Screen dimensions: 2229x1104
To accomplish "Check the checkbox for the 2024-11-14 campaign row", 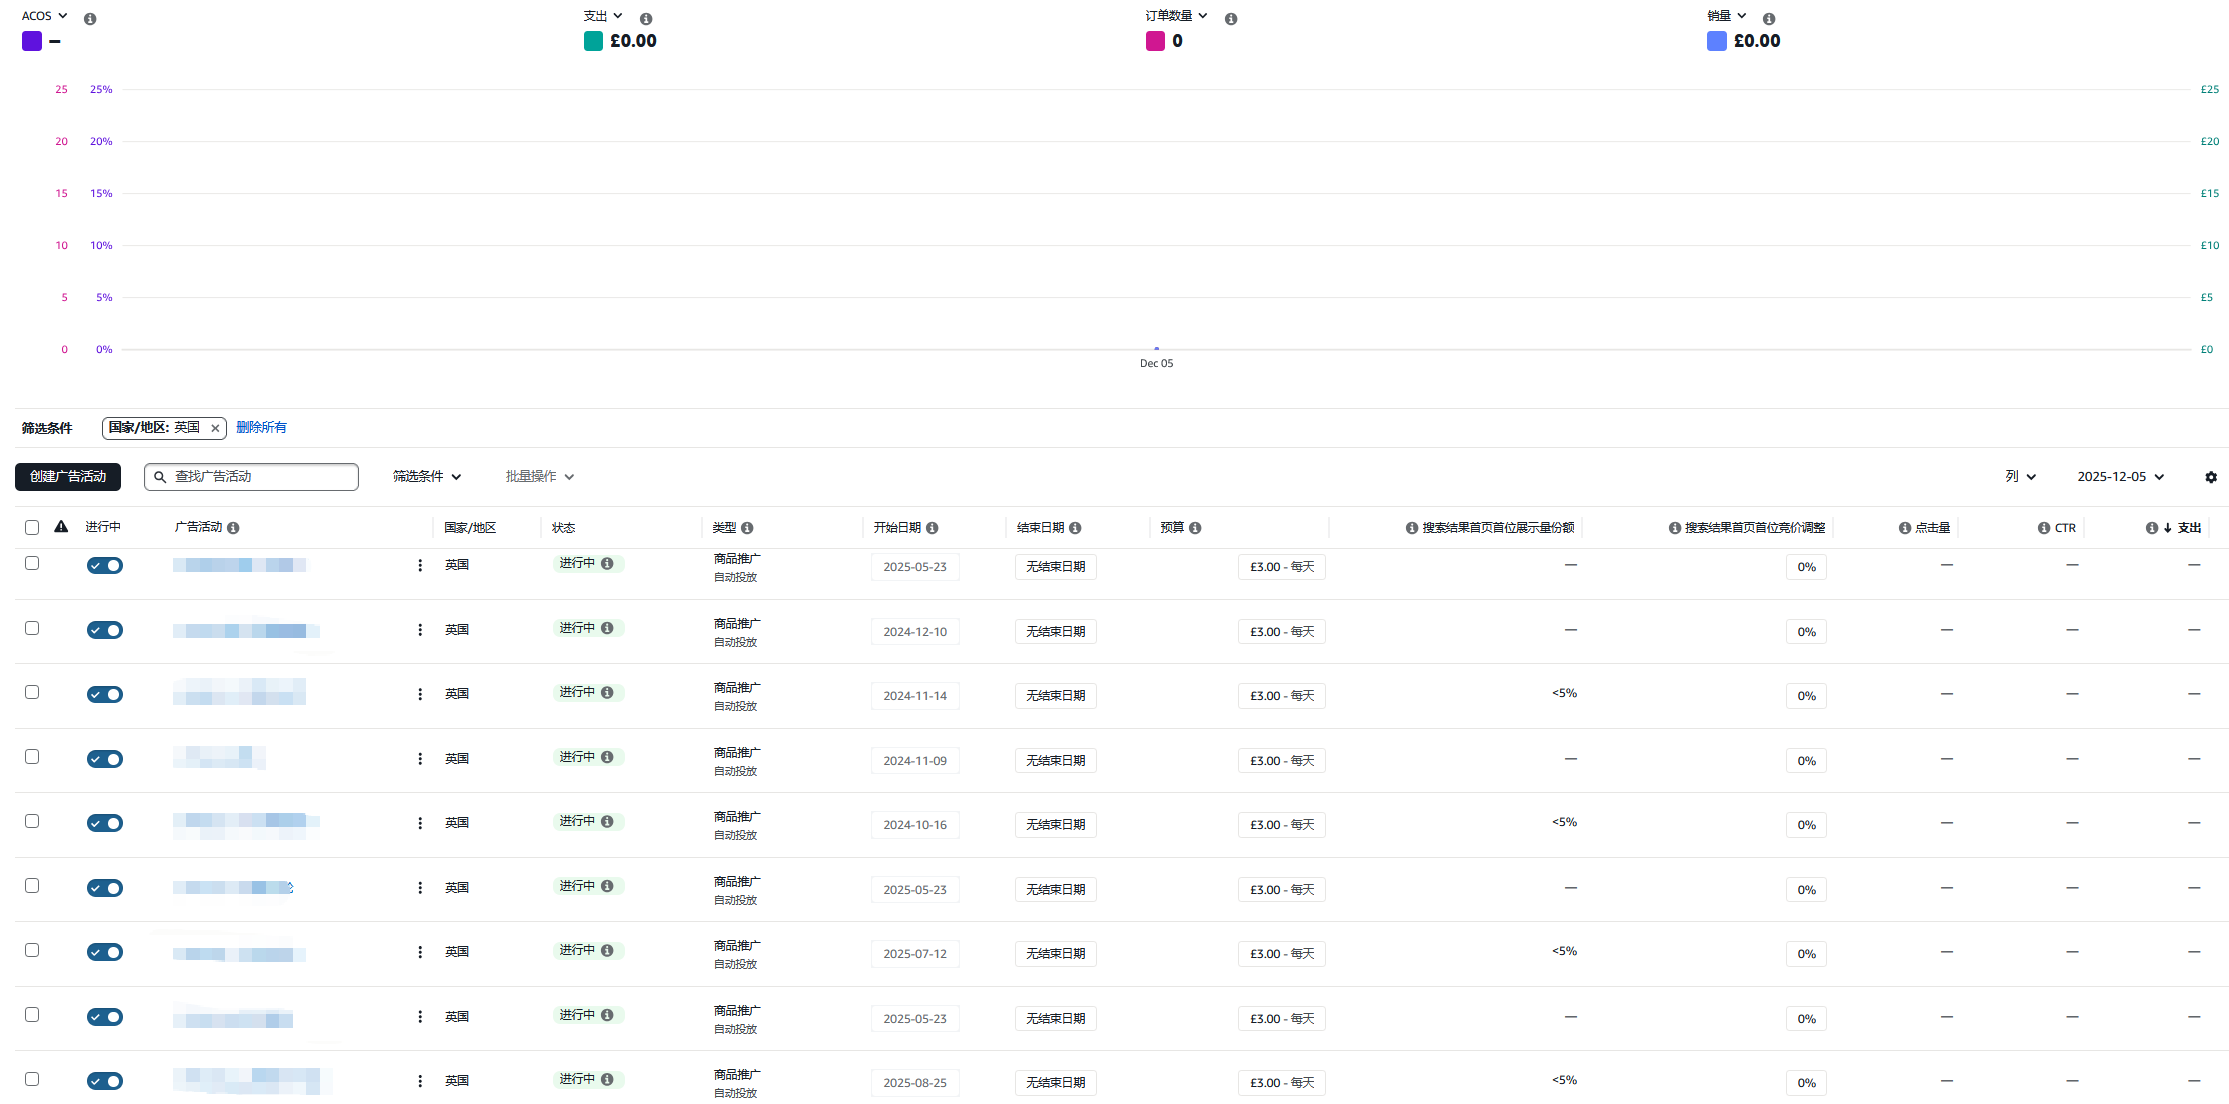I will (32, 692).
